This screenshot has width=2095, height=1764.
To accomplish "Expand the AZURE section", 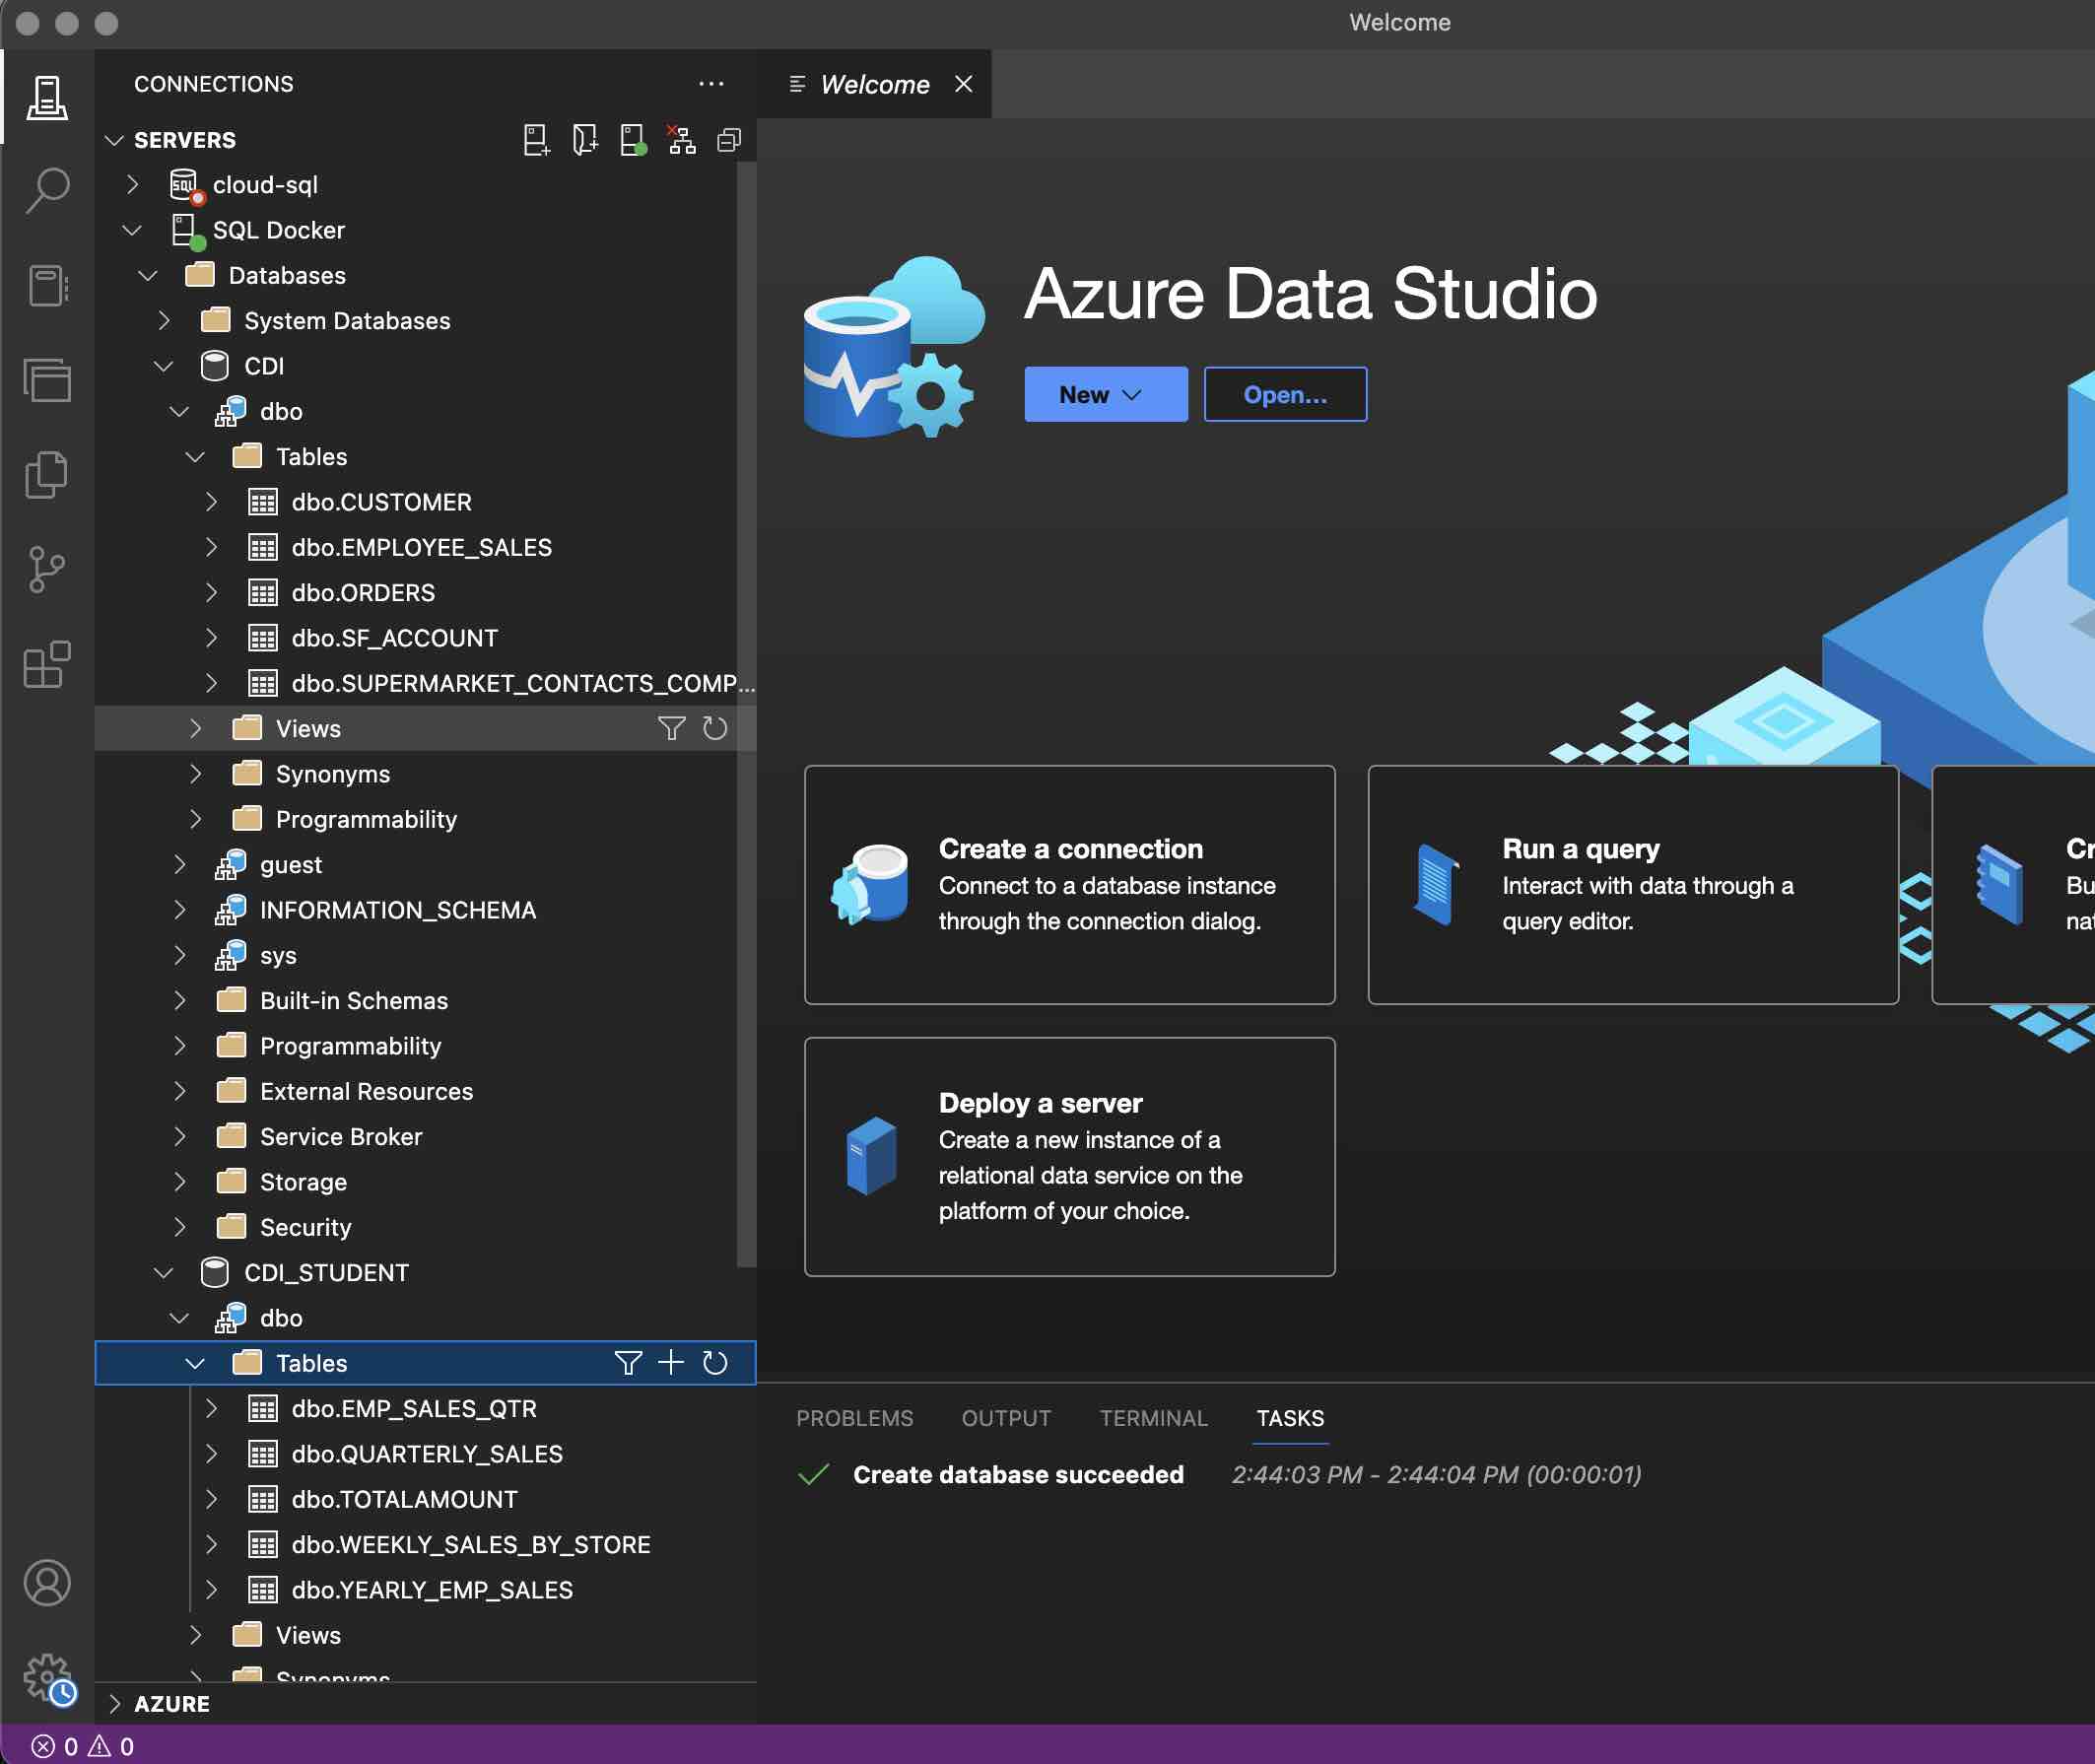I will point(115,1704).
